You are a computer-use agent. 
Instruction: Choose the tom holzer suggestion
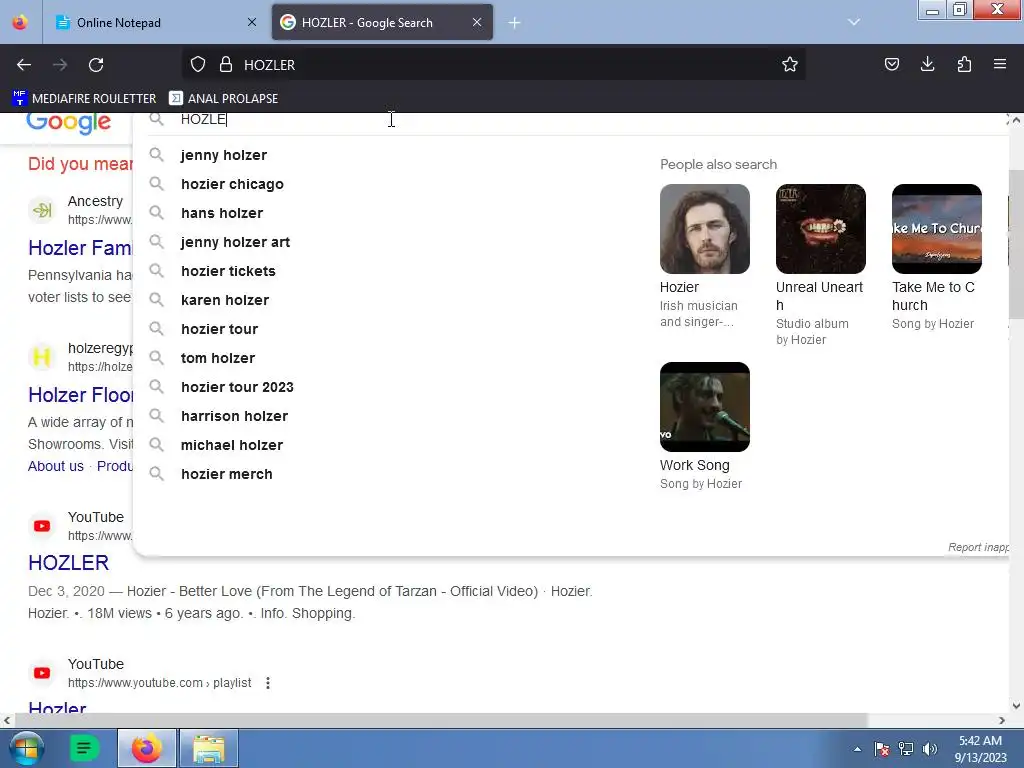(218, 358)
